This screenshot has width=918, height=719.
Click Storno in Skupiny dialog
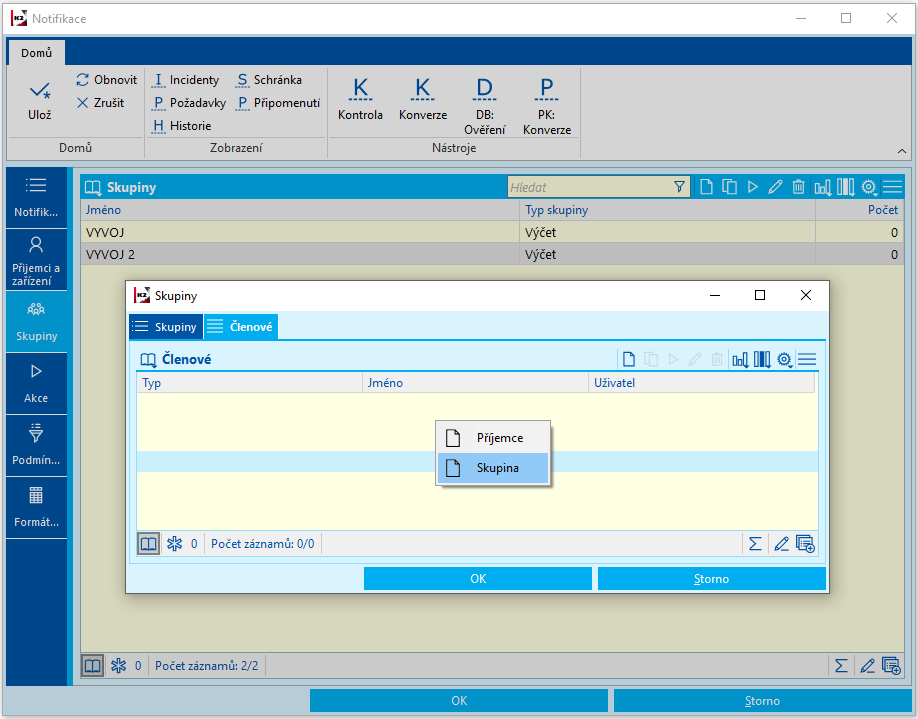coord(711,578)
